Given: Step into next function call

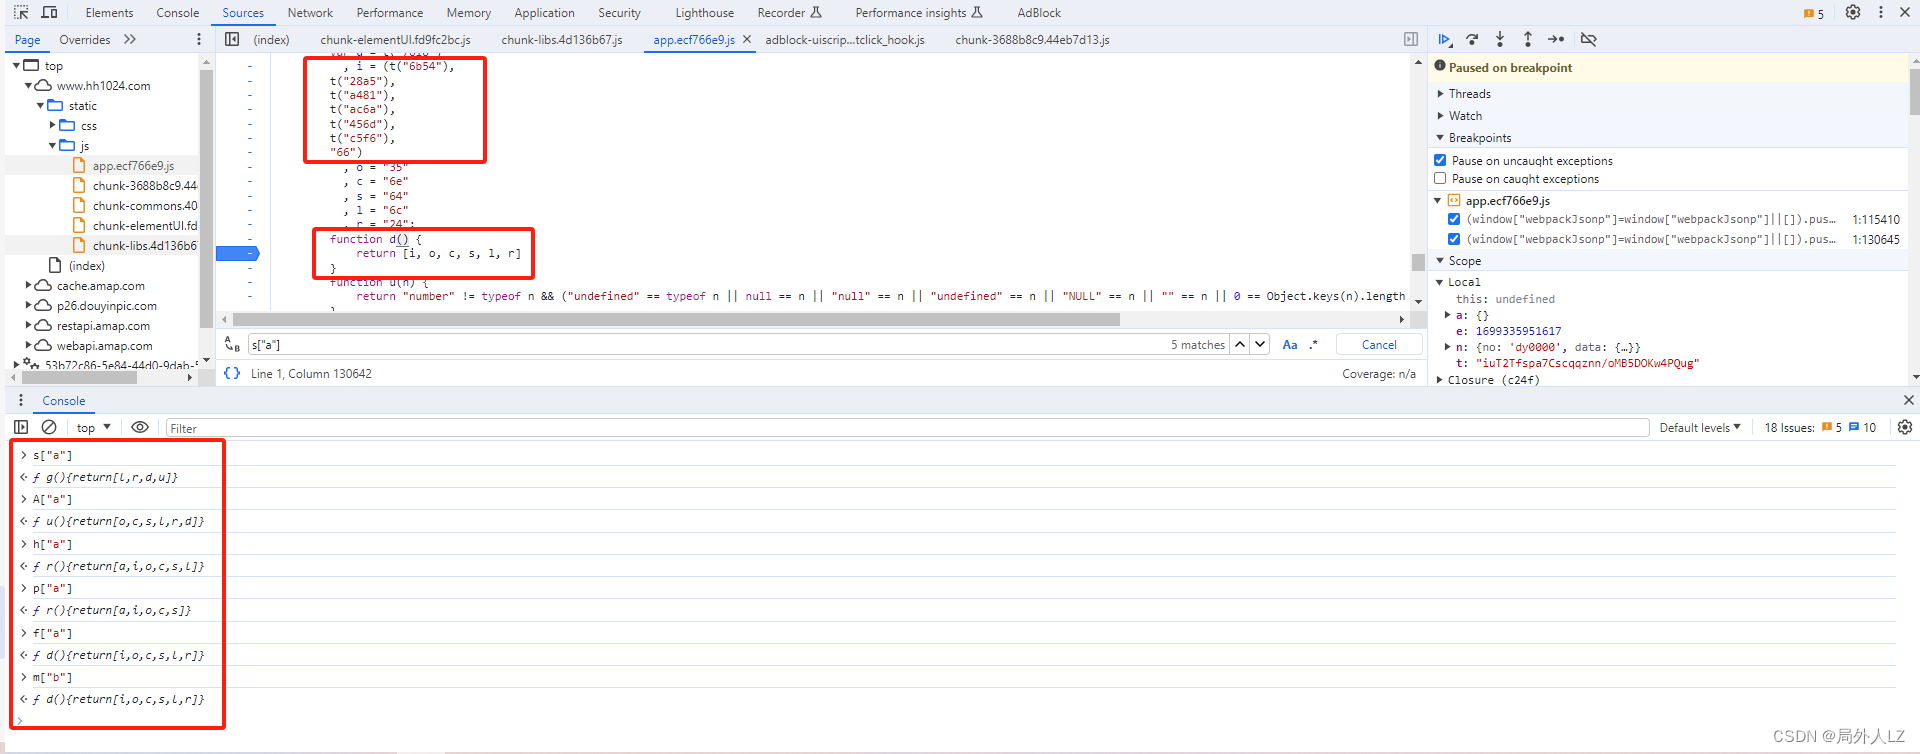Looking at the screenshot, I should (x=1500, y=39).
